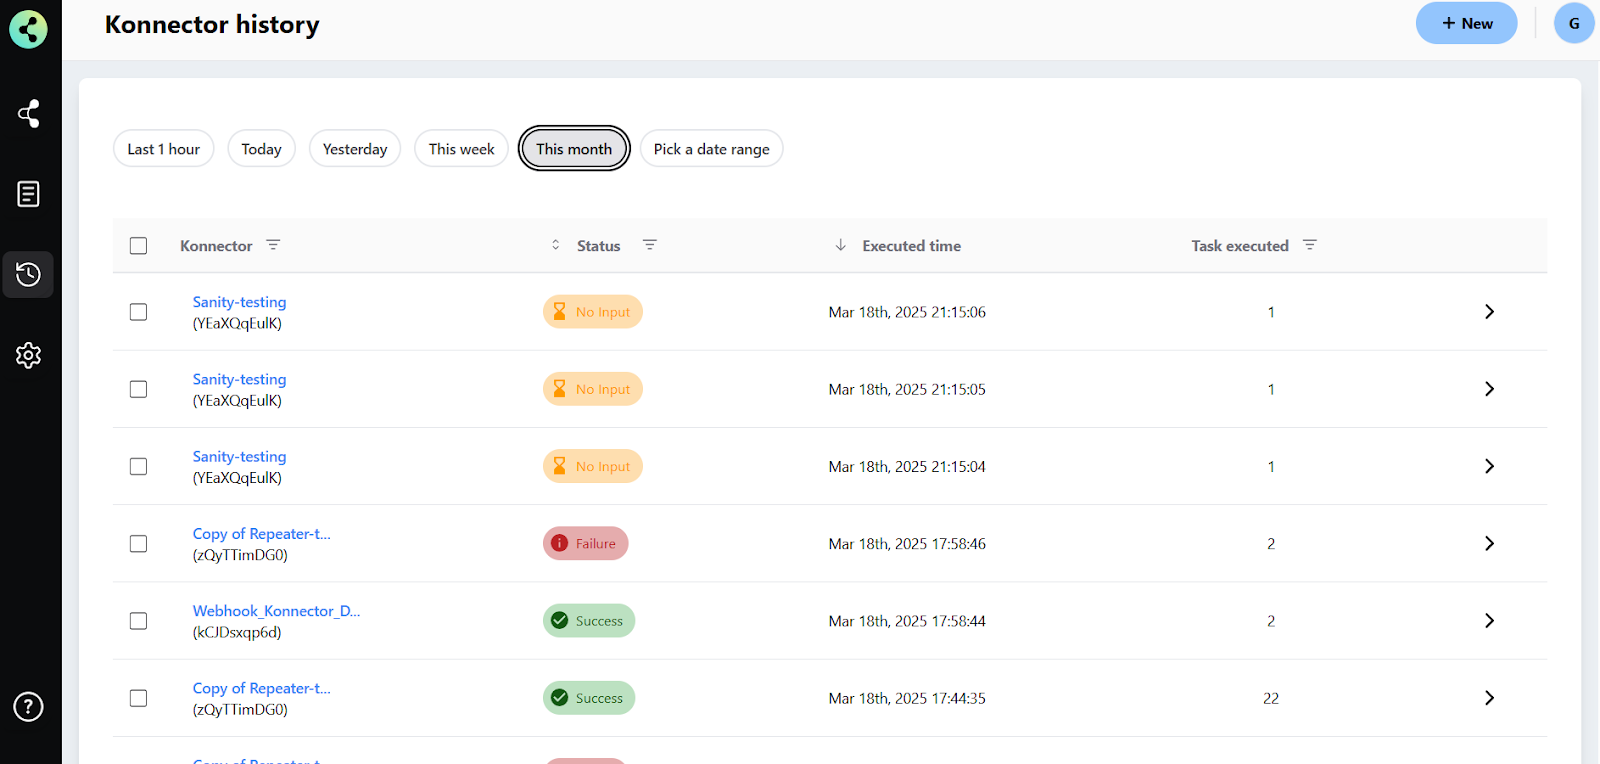The image size is (1600, 764).
Task: Click Mar 18th, 2025 17:58:46 timestamp
Action: point(907,543)
